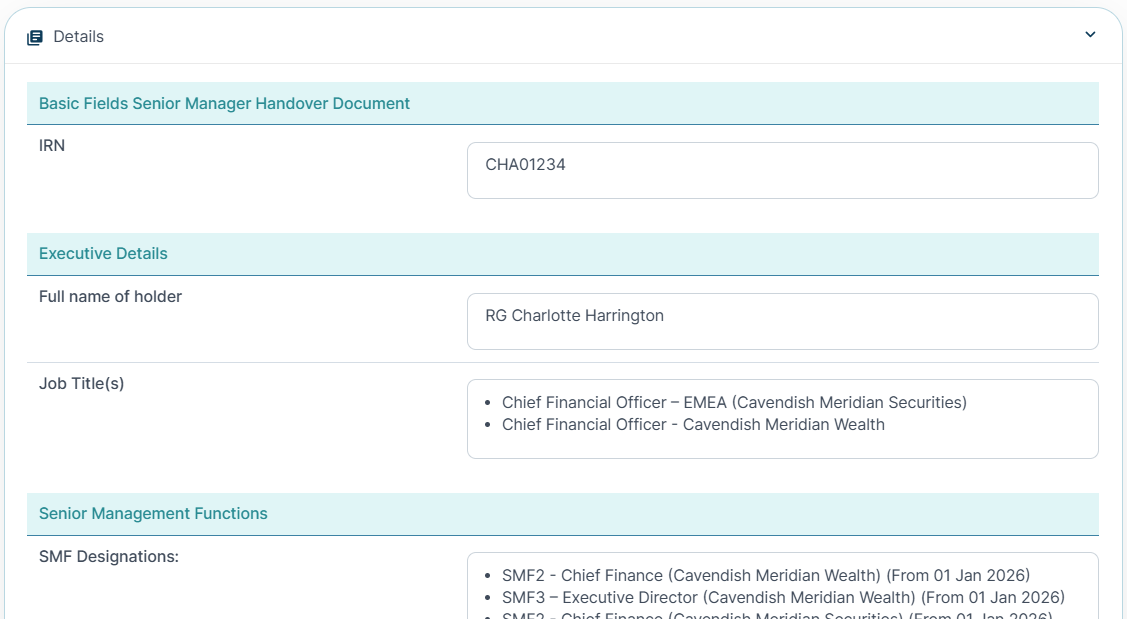Screen dimensions: 1127x619
Task: Select the first SMF2 - Chief Finance Wealth entry
Action: click(765, 575)
